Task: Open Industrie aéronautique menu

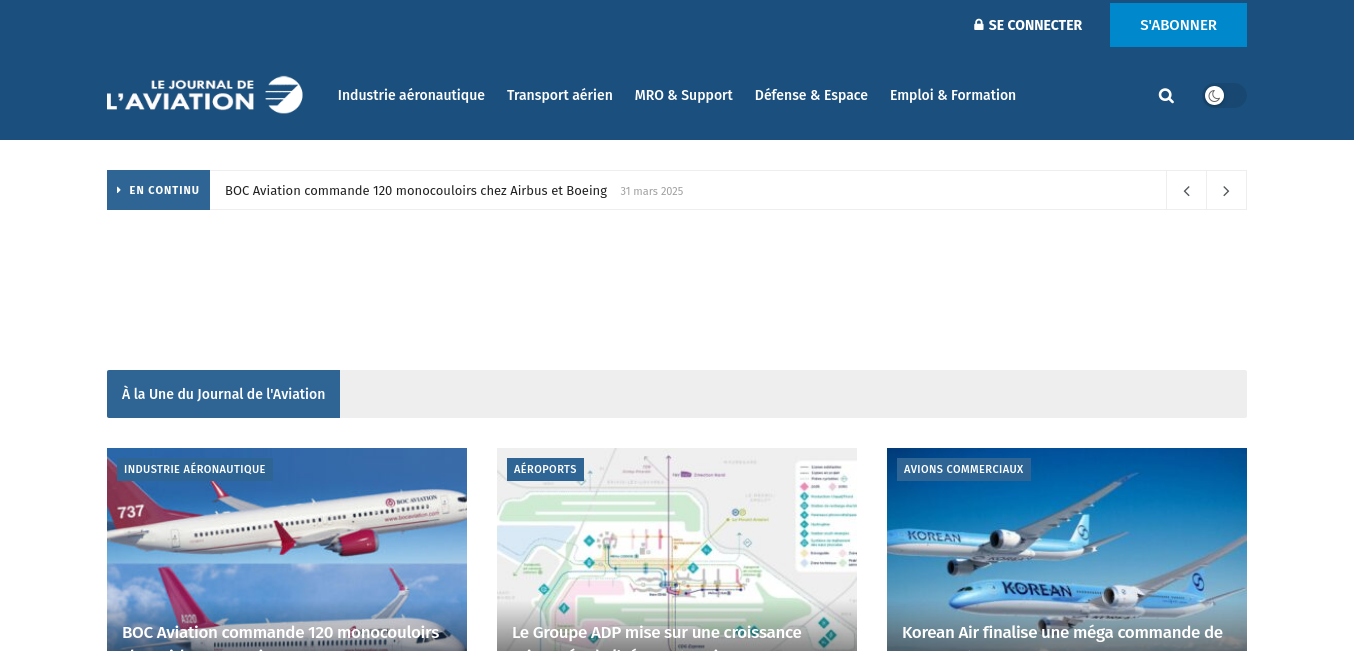Action: pyautogui.click(x=411, y=95)
